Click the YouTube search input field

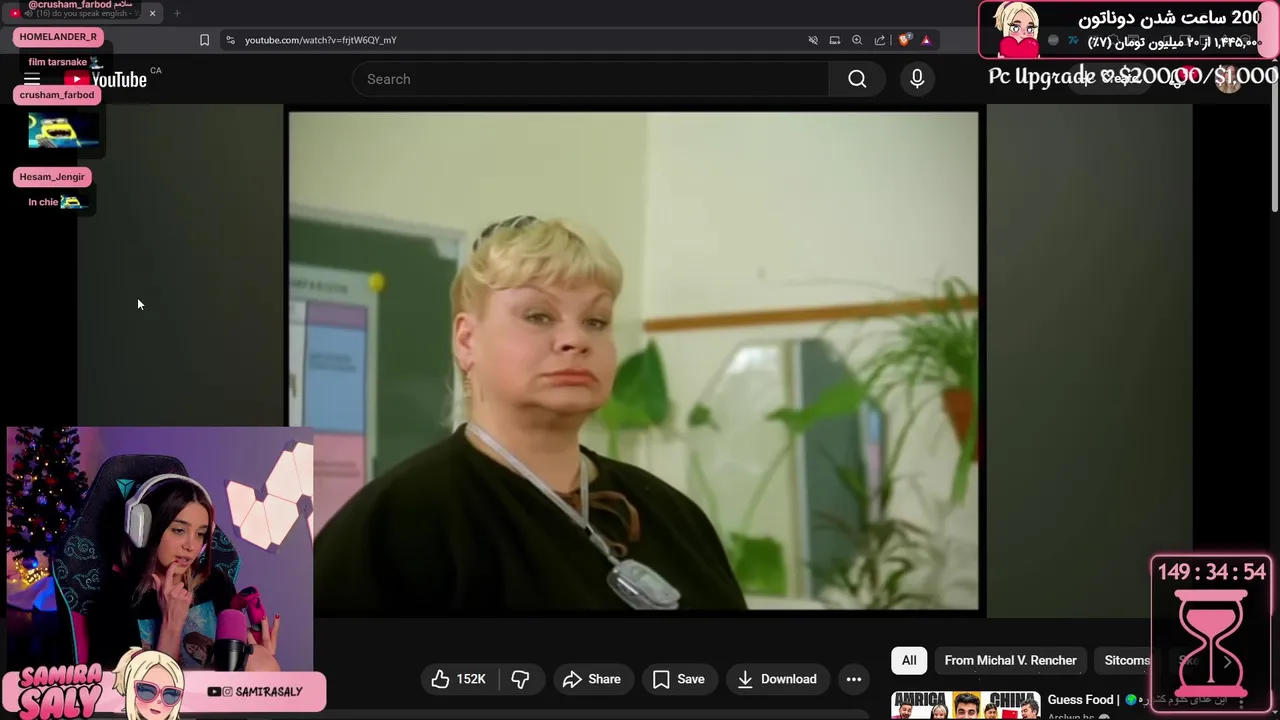(x=590, y=79)
